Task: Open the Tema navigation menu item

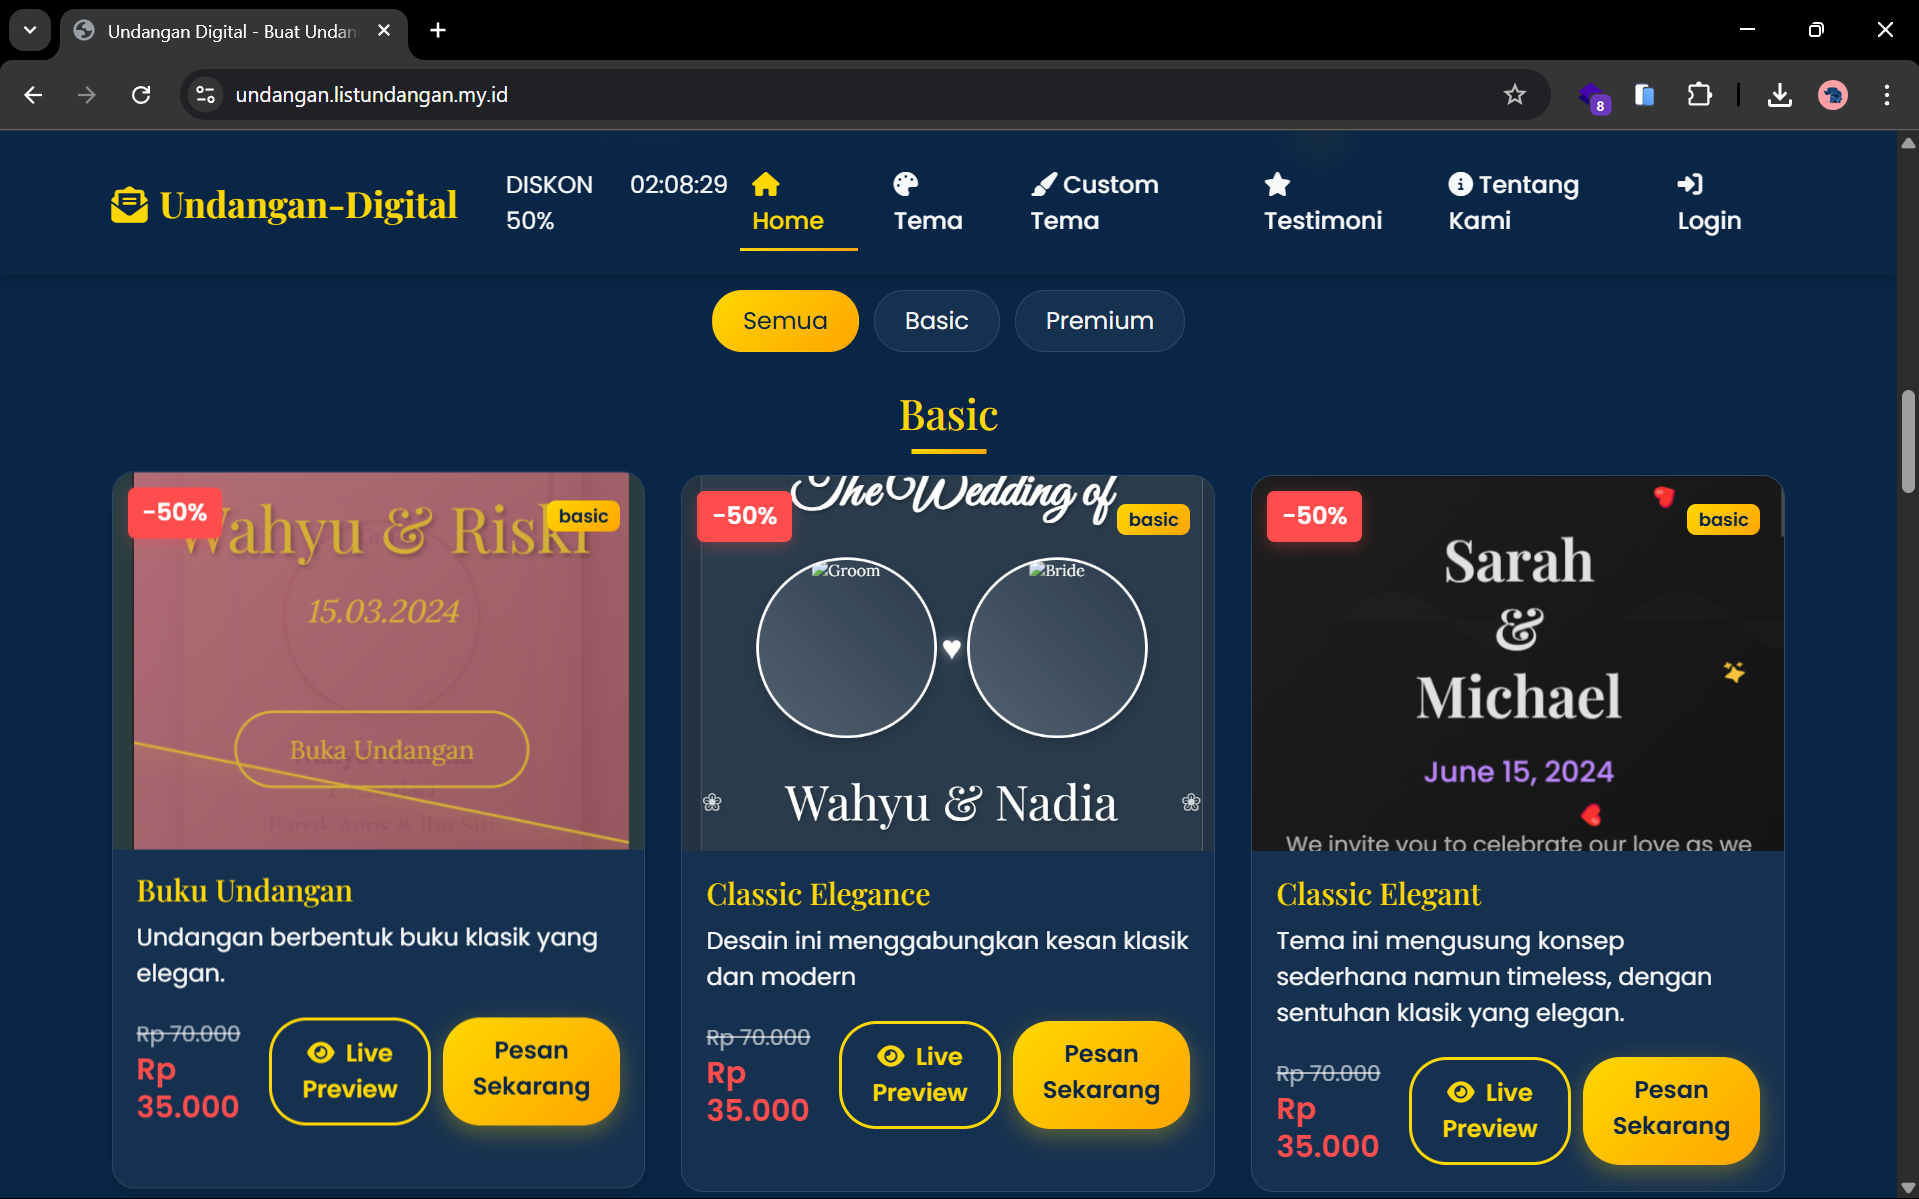Action: click(927, 203)
